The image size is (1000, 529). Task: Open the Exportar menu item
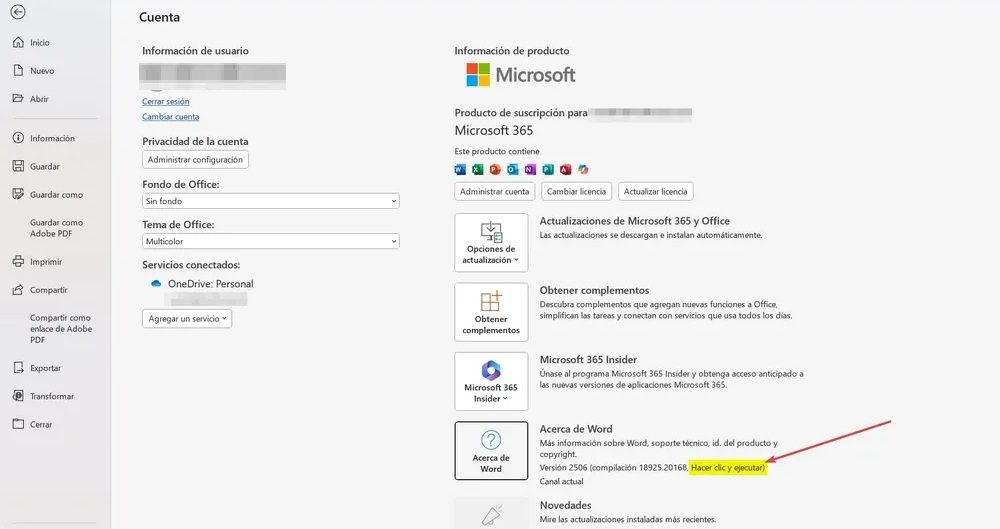tap(45, 368)
